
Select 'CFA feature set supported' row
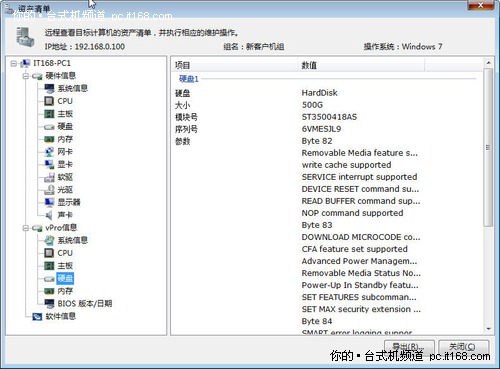[355, 249]
